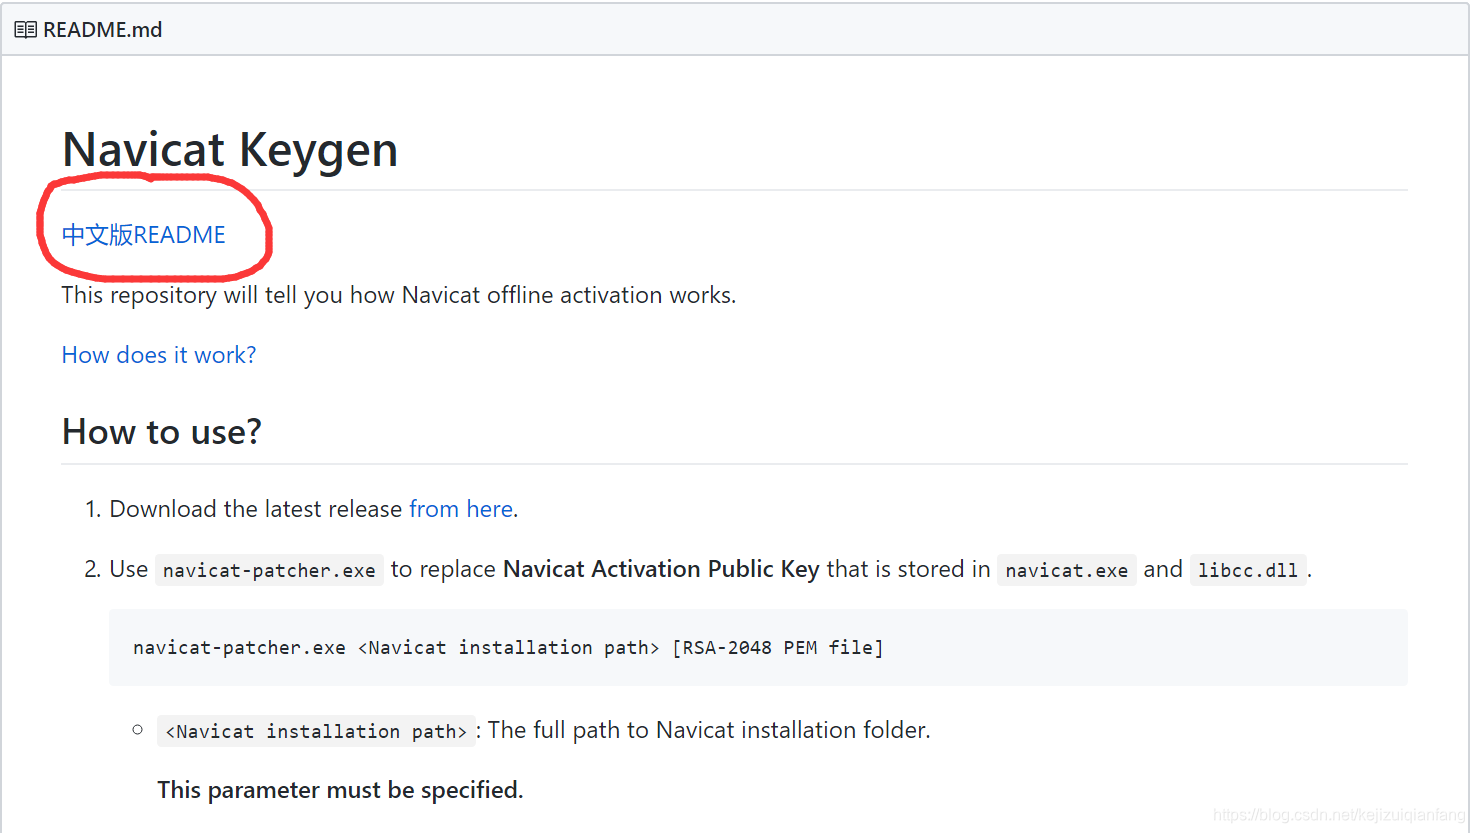The width and height of the screenshot is (1474, 833).
Task: Click 'This parameter must be specified.' text
Action: pyautogui.click(x=340, y=790)
